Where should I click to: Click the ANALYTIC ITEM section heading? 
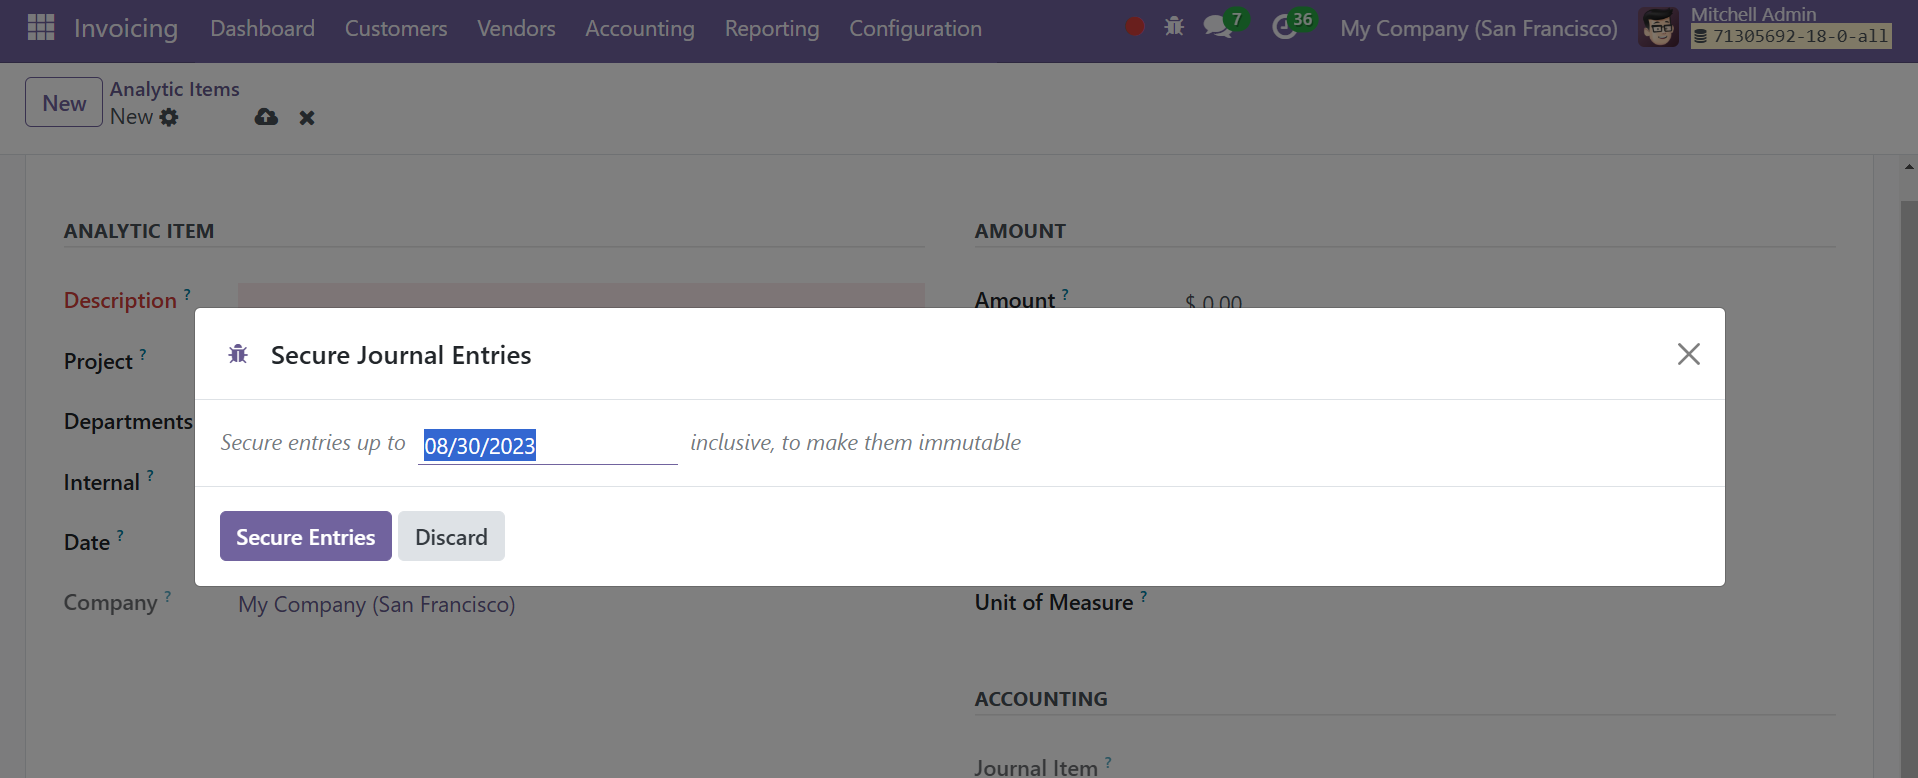click(139, 231)
